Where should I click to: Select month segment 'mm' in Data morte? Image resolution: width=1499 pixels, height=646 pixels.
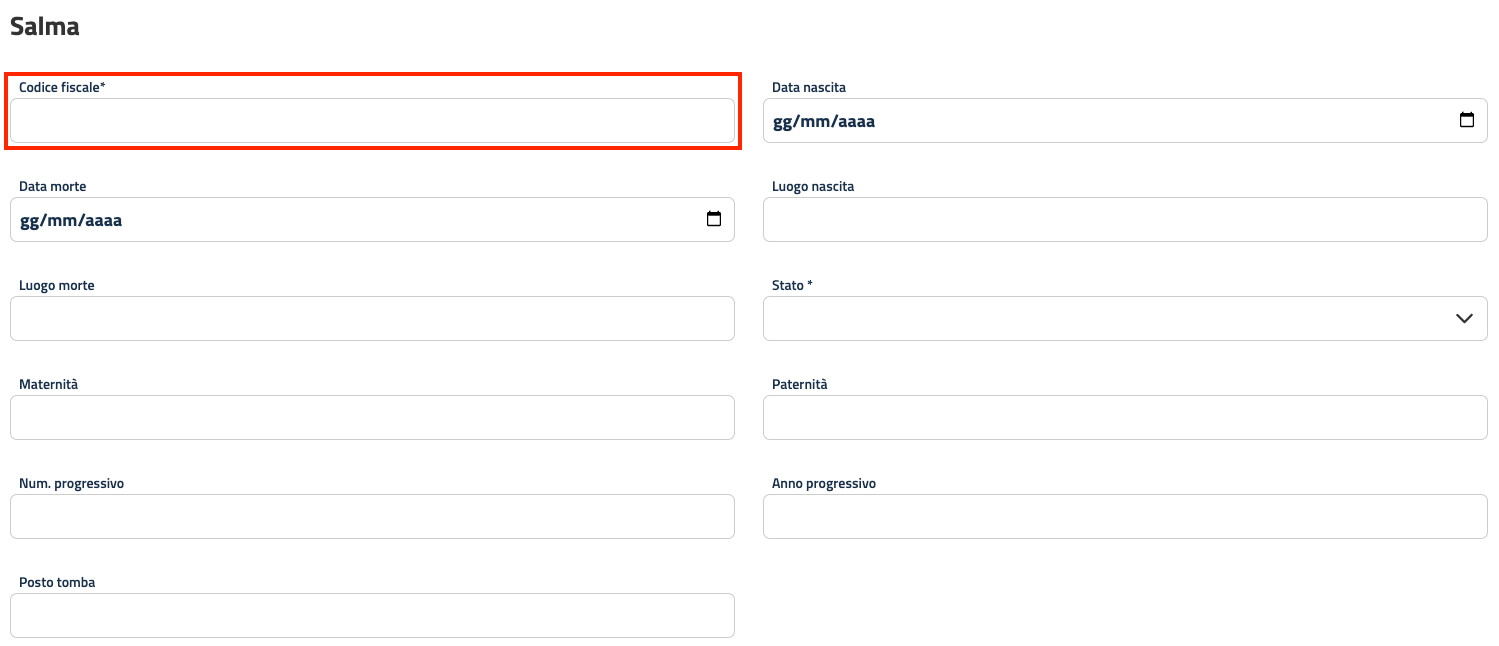pos(61,221)
